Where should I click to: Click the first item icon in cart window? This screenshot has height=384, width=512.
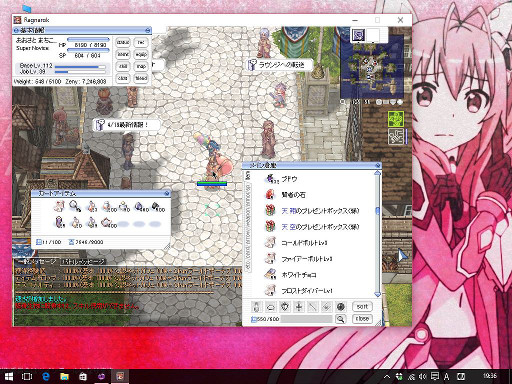tap(59, 207)
